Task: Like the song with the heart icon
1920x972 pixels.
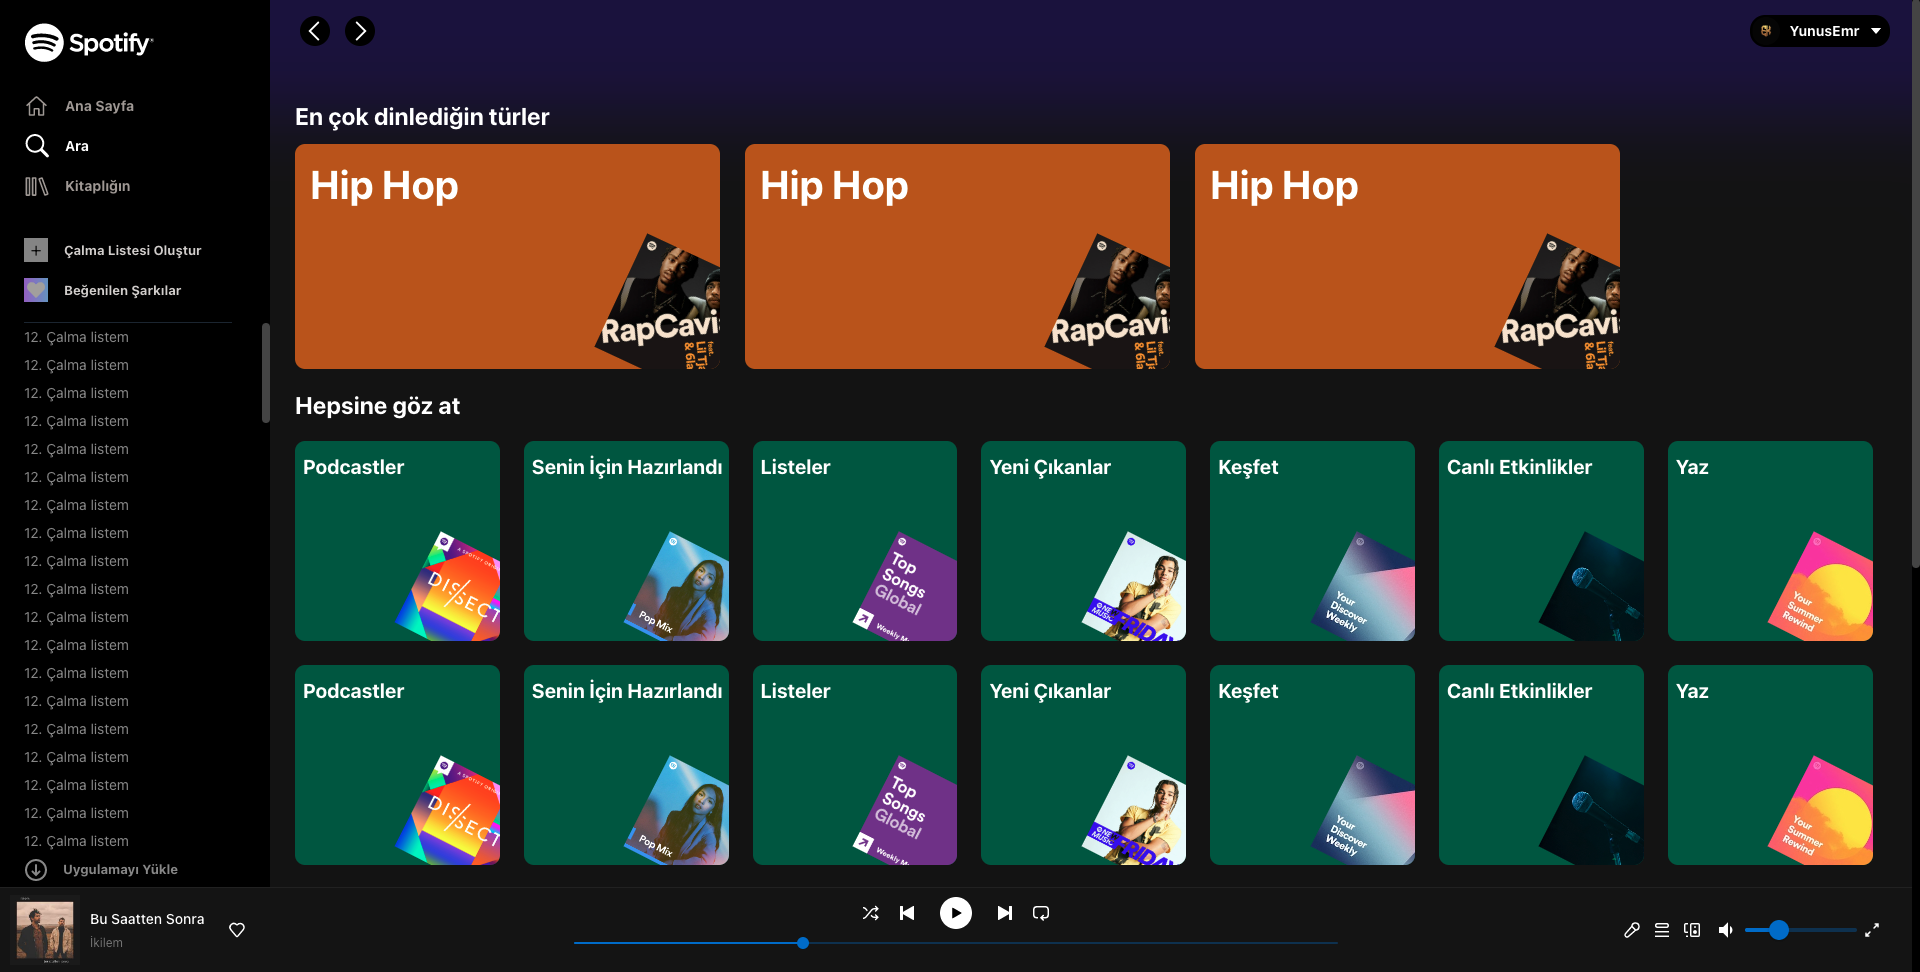Action: (x=237, y=930)
